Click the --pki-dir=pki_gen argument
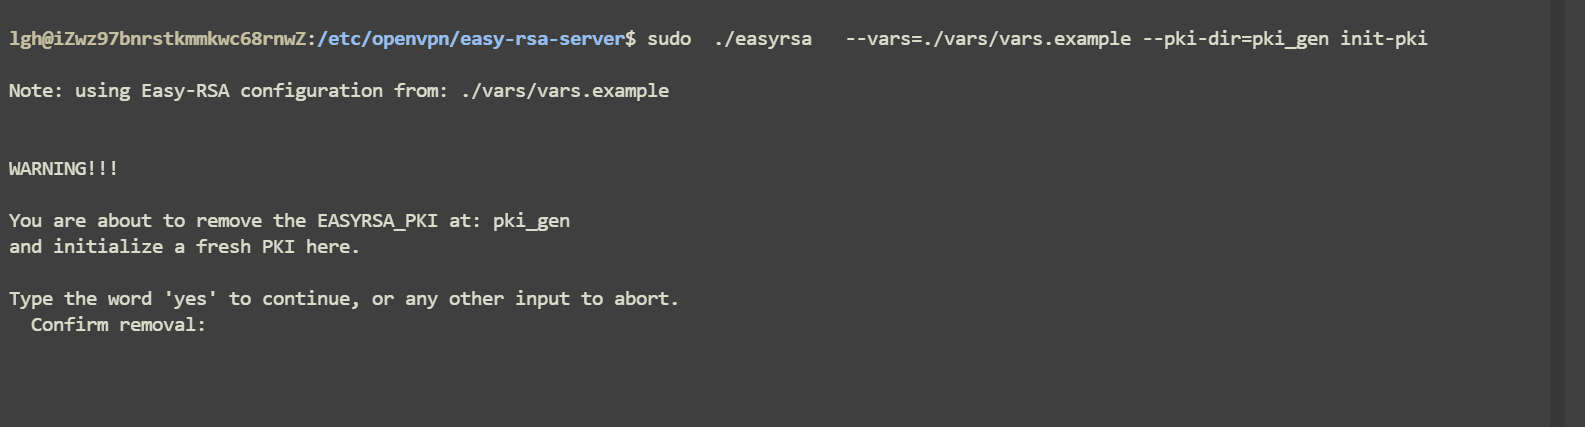 click(x=1236, y=39)
